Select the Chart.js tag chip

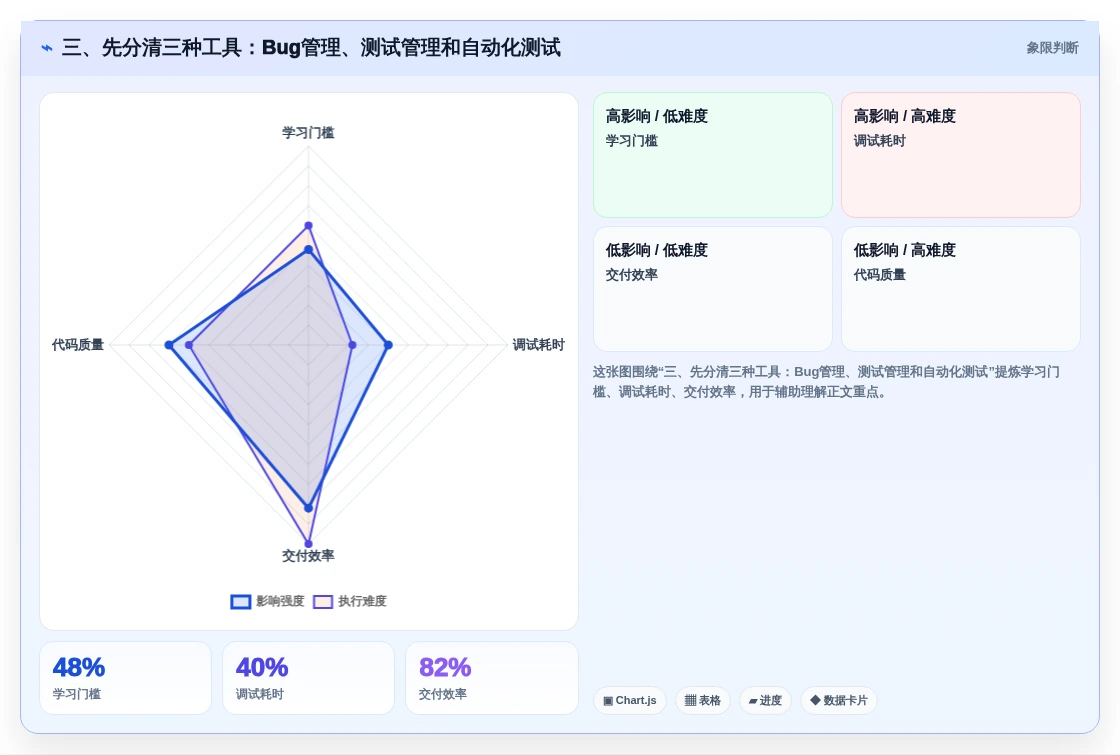pyautogui.click(x=629, y=701)
